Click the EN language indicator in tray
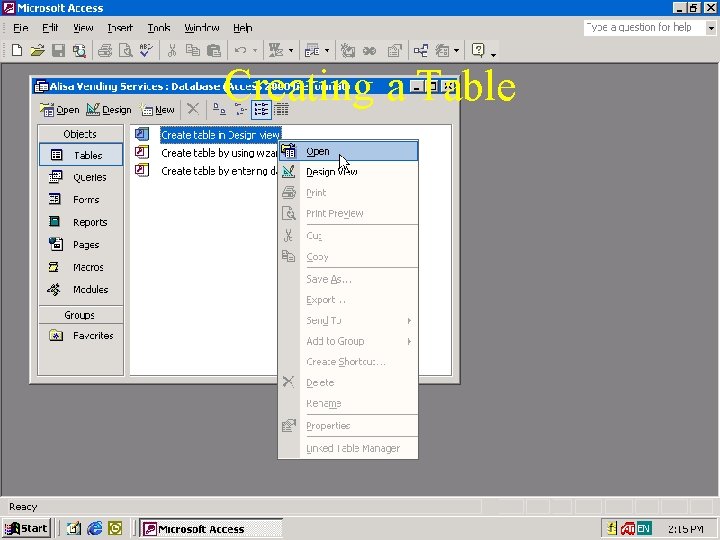 (x=644, y=529)
